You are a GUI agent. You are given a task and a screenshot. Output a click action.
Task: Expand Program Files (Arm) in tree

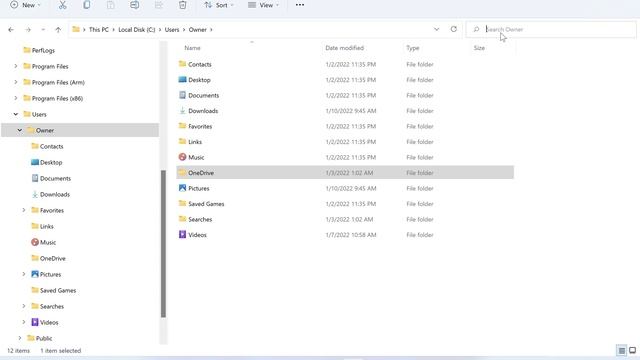click(16, 82)
